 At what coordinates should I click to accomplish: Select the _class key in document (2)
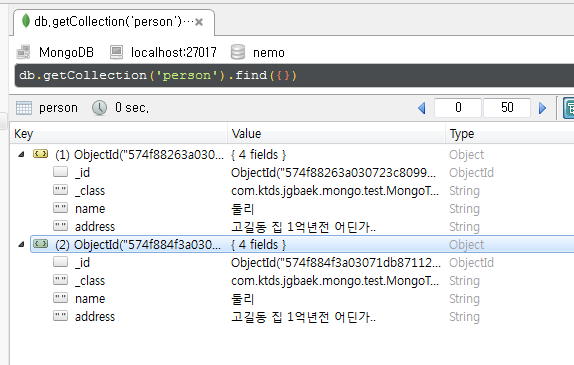coord(90,280)
